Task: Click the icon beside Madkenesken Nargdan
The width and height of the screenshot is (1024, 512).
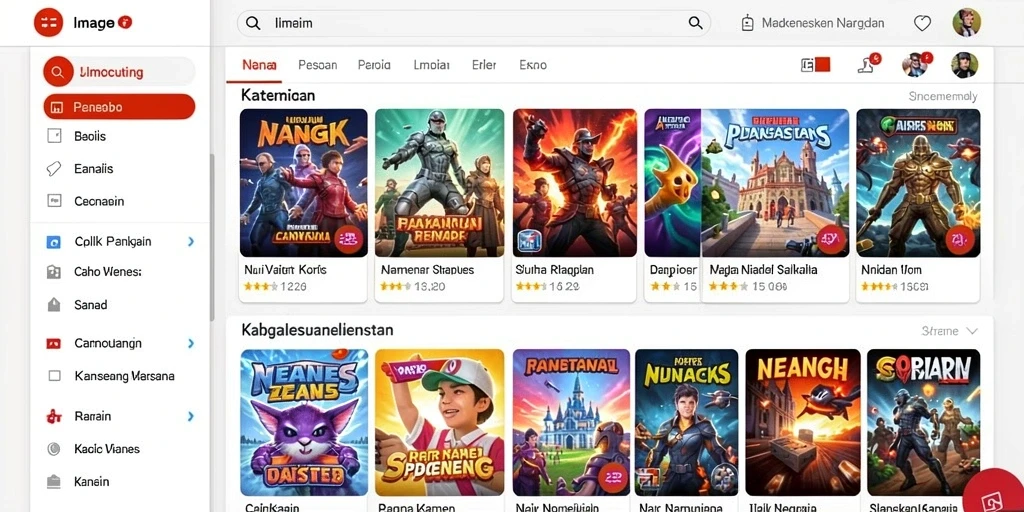Action: [x=748, y=24]
